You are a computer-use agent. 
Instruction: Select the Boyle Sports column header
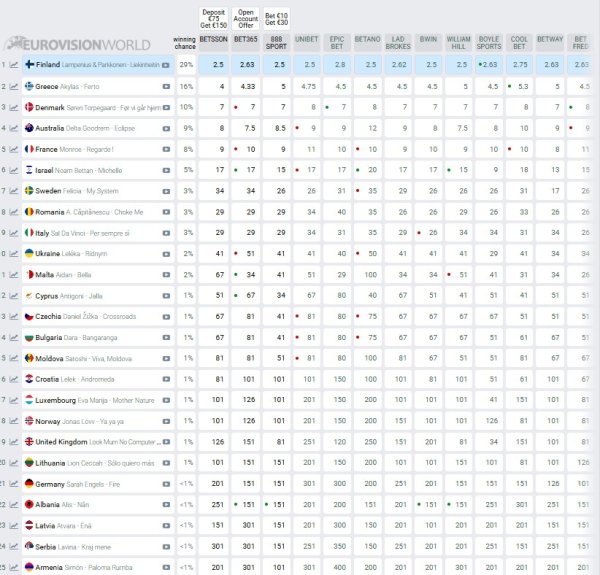click(x=489, y=43)
